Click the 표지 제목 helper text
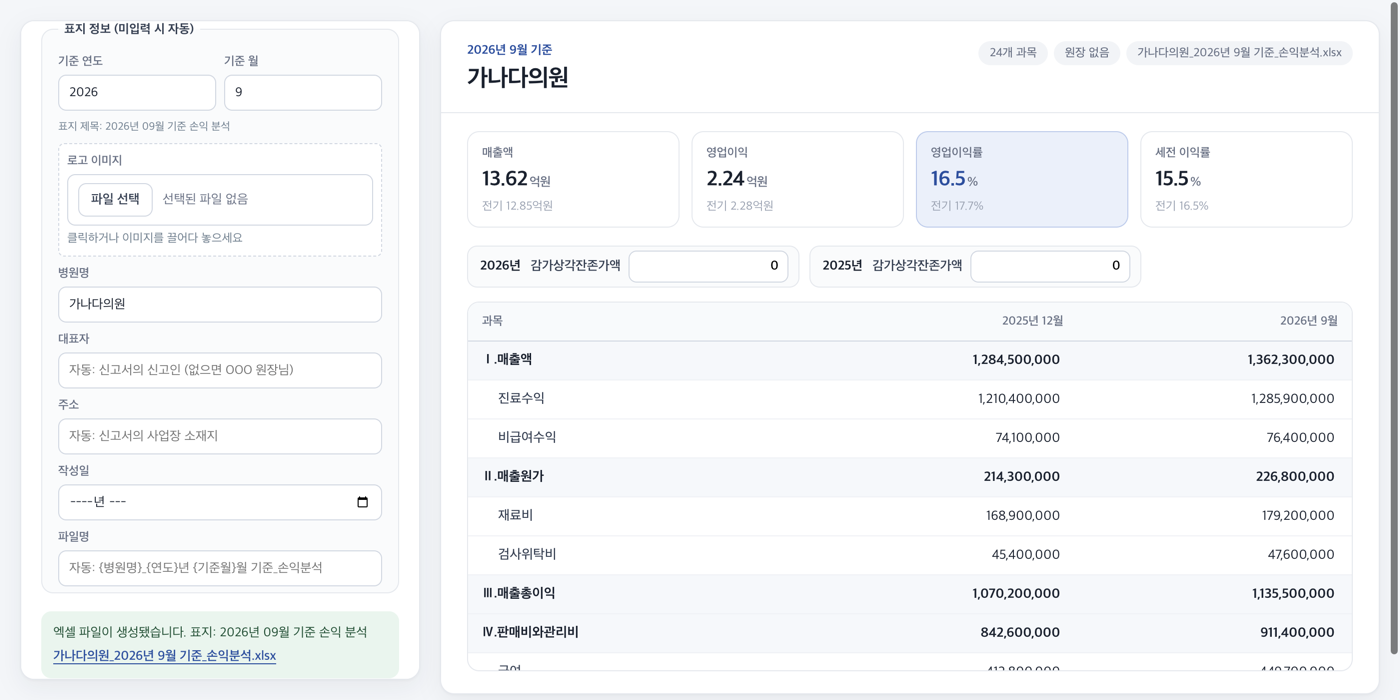The width and height of the screenshot is (1400, 700). click(x=144, y=127)
